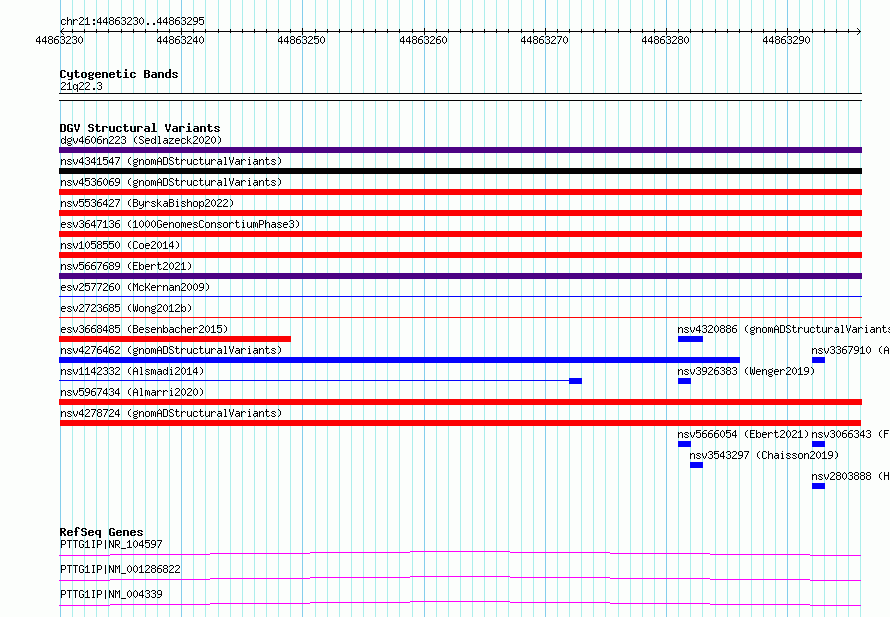Open the esv2723685 Wong2012b variant label
The height and width of the screenshot is (617, 890).
point(126,308)
